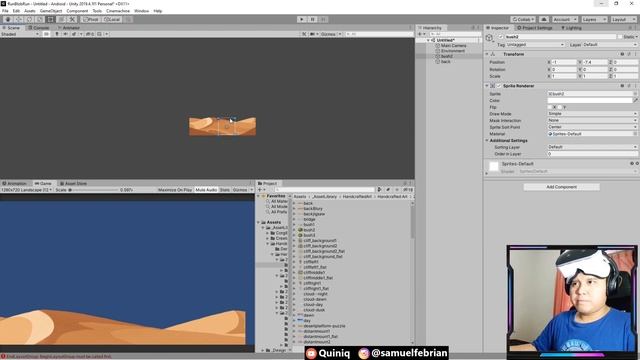
Task: Open the GameObject menu
Action: 51,11
